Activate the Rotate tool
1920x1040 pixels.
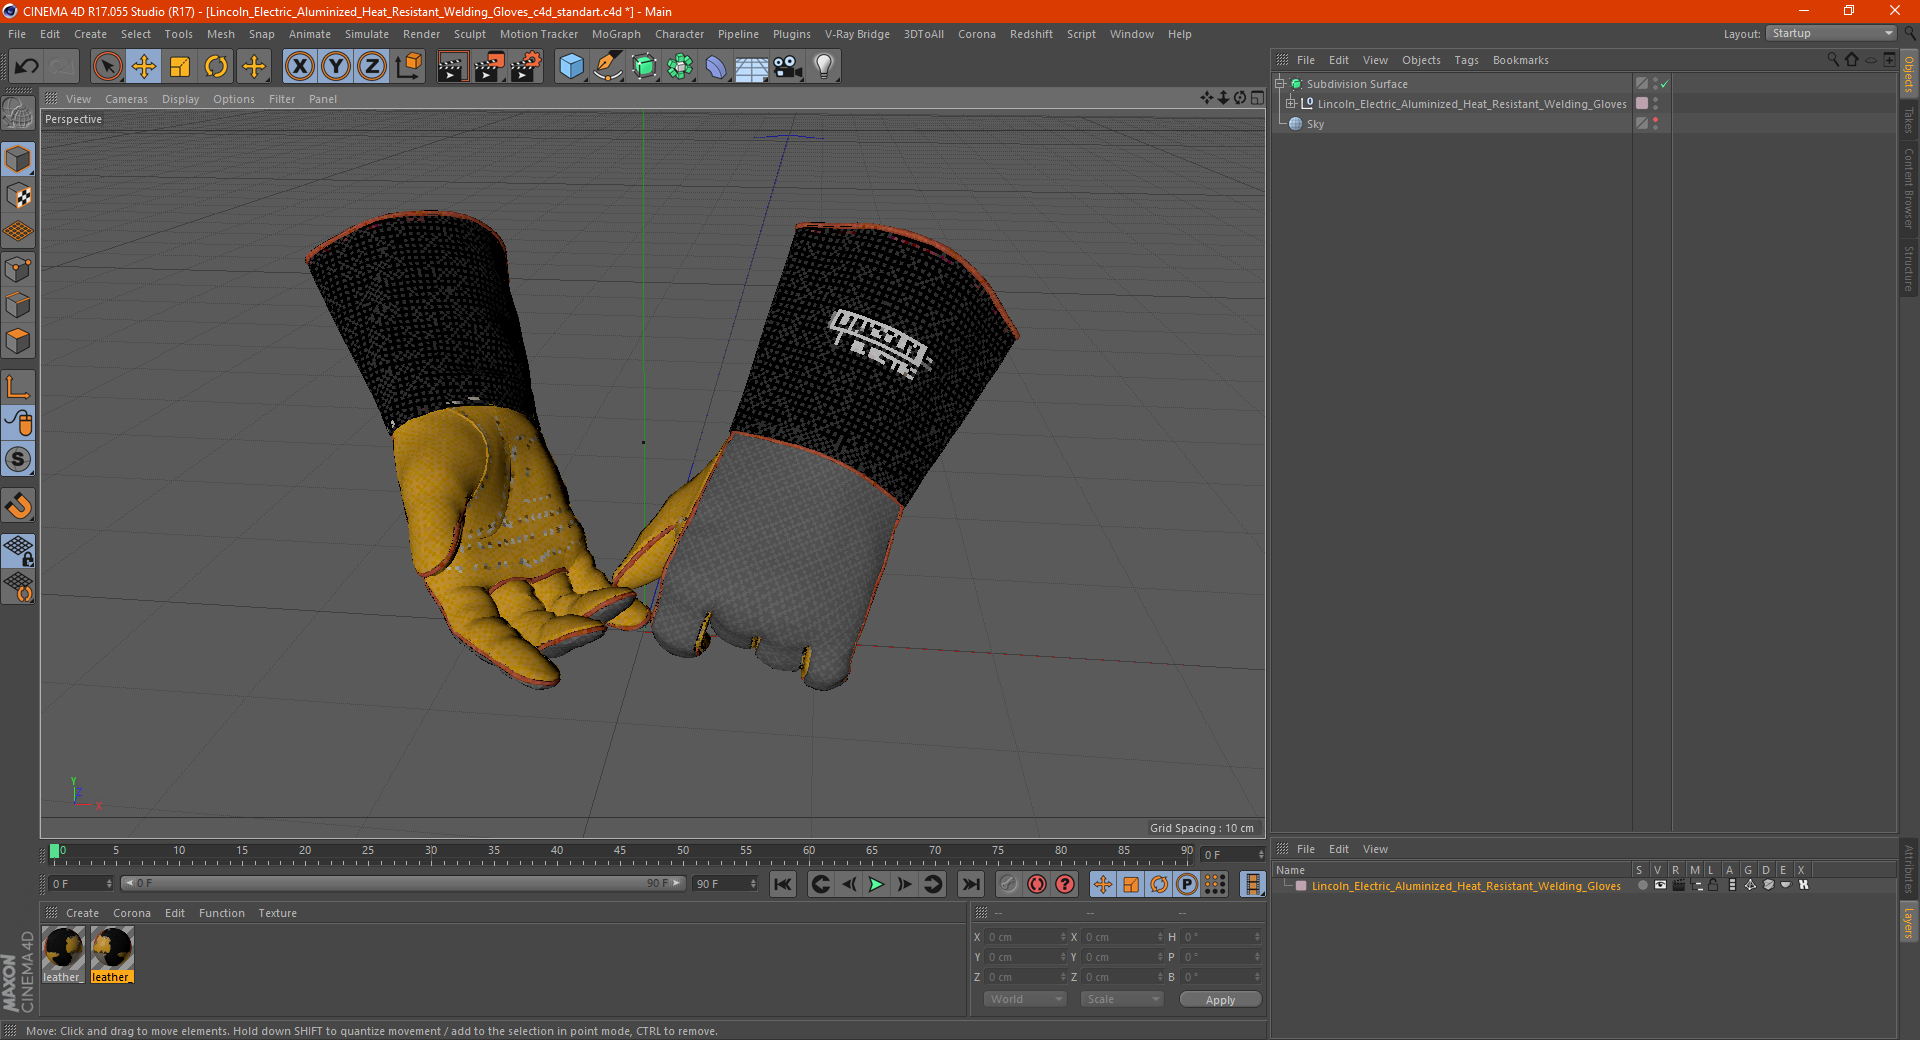[x=216, y=67]
